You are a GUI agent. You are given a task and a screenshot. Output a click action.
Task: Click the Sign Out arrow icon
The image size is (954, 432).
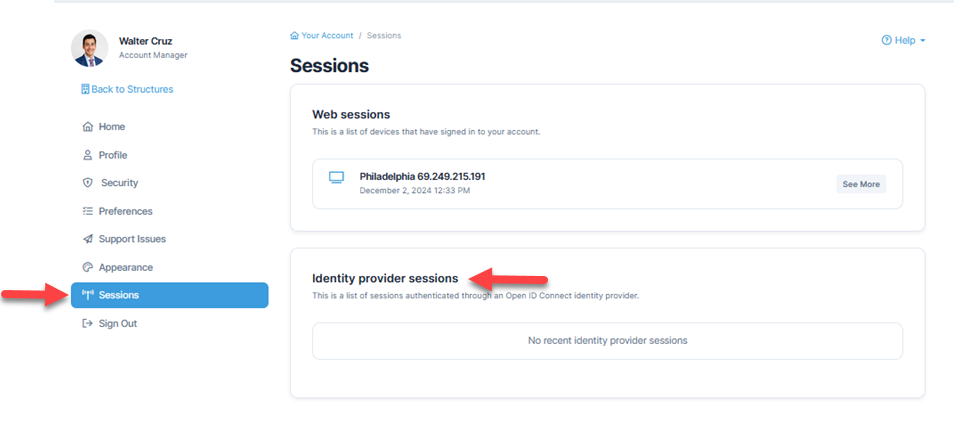click(88, 323)
